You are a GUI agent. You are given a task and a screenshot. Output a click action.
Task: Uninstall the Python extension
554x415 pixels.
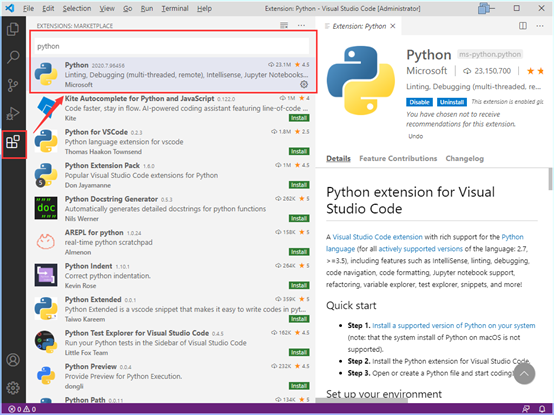pos(452,102)
